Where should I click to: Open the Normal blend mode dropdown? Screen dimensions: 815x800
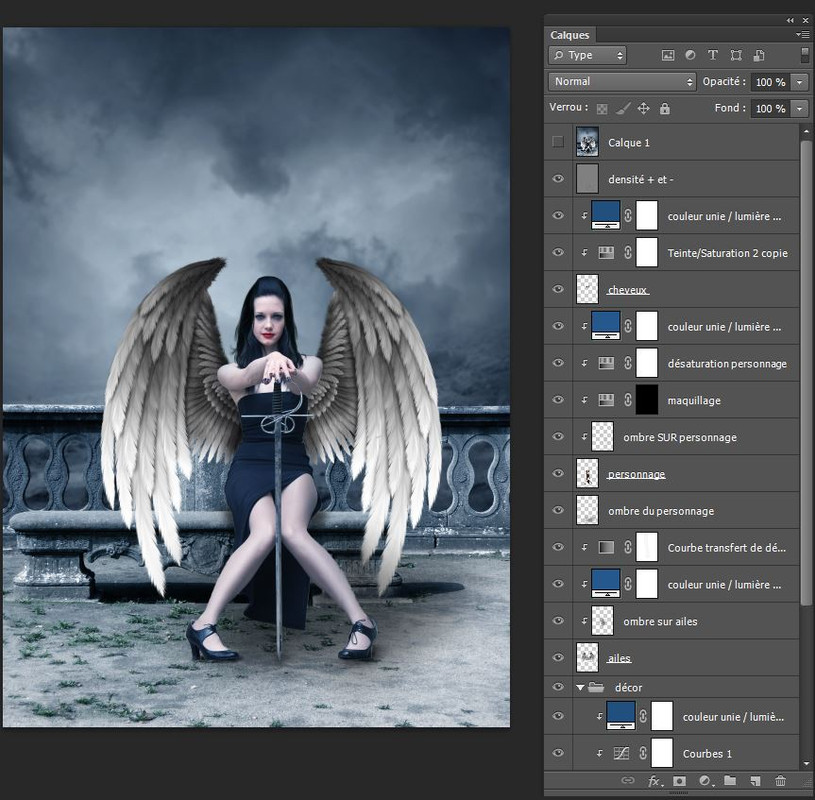coord(622,82)
